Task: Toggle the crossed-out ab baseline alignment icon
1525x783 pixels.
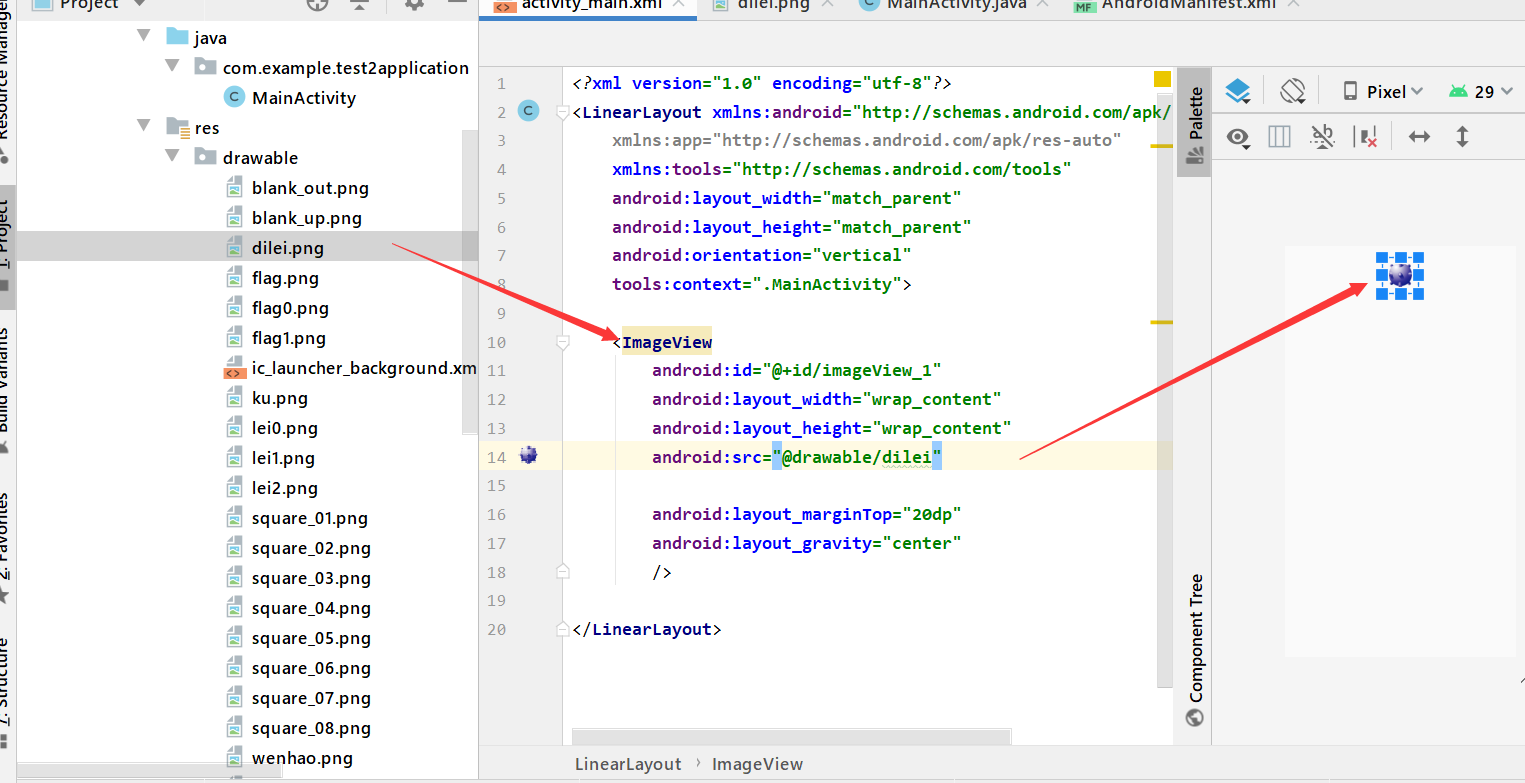Action: [1322, 137]
